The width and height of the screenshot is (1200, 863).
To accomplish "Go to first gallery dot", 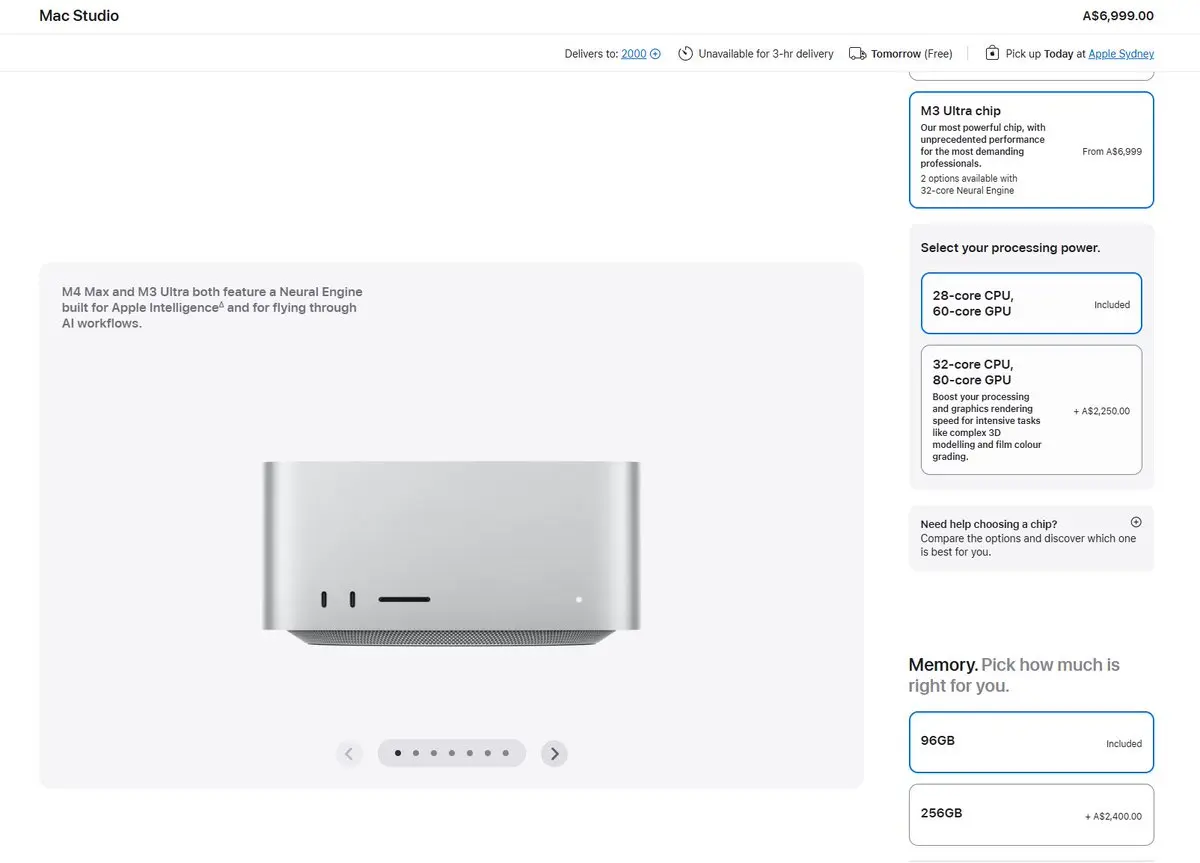I will [398, 753].
